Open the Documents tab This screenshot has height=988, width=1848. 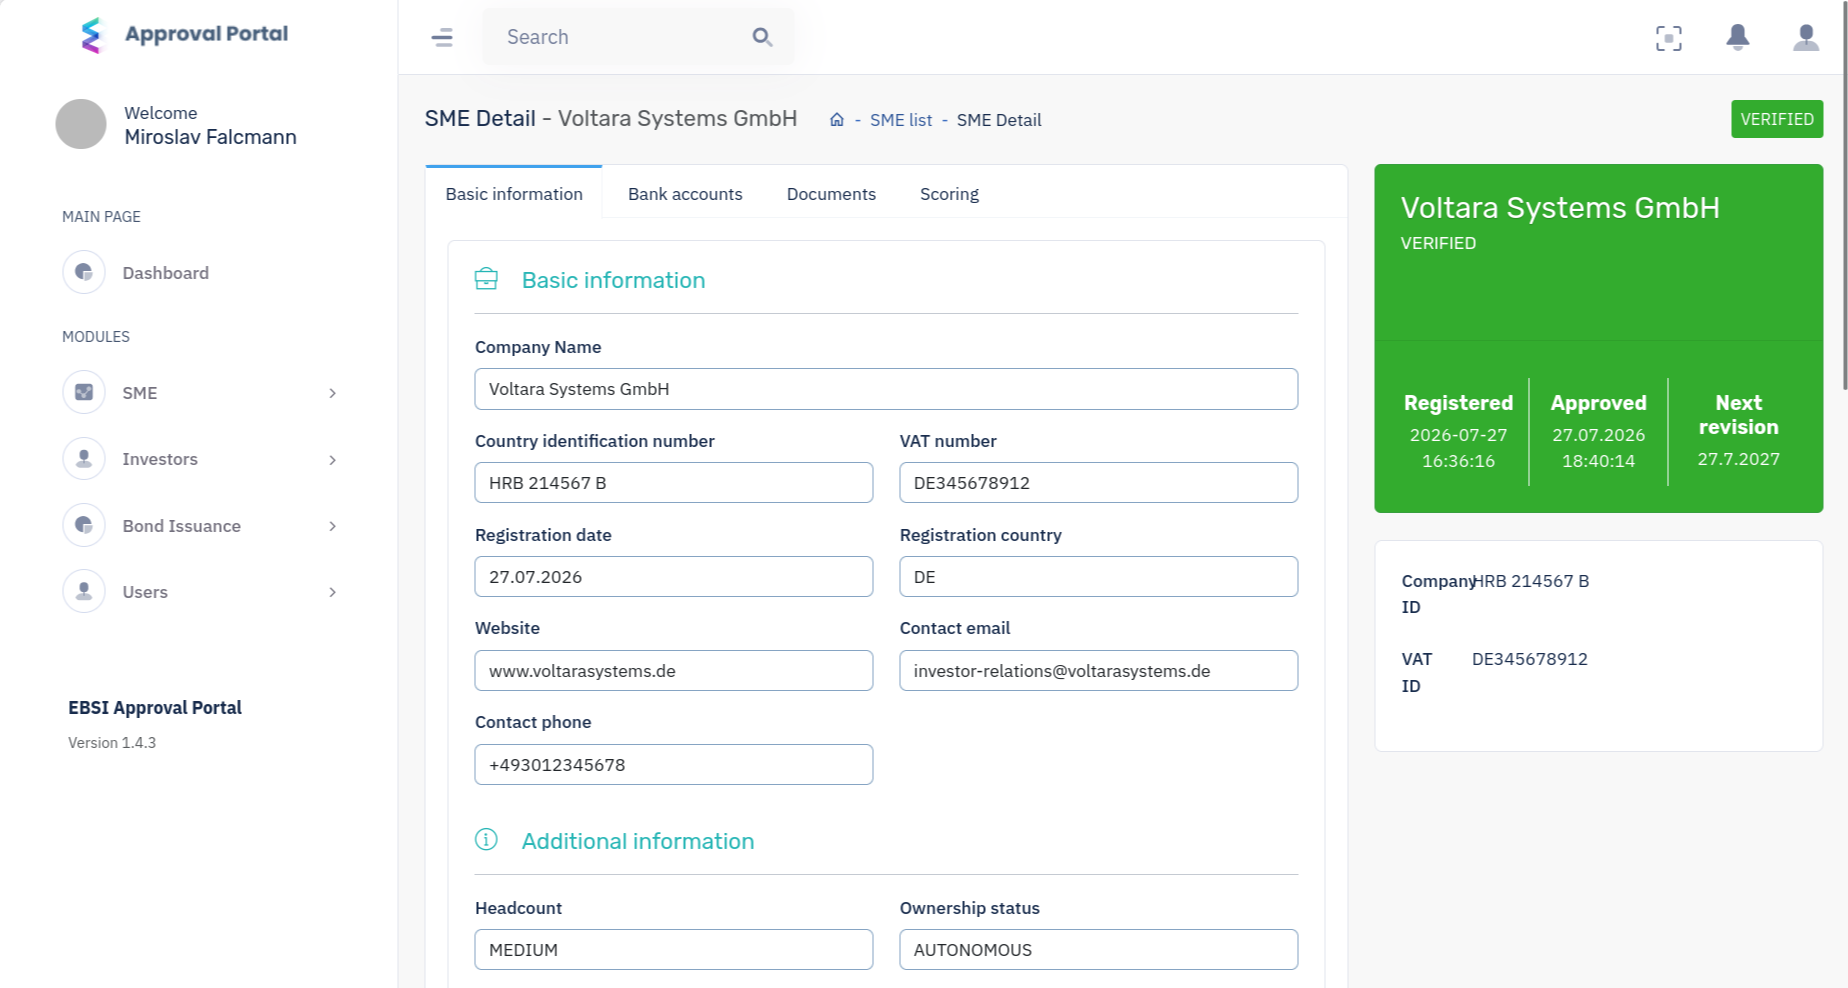pos(831,194)
